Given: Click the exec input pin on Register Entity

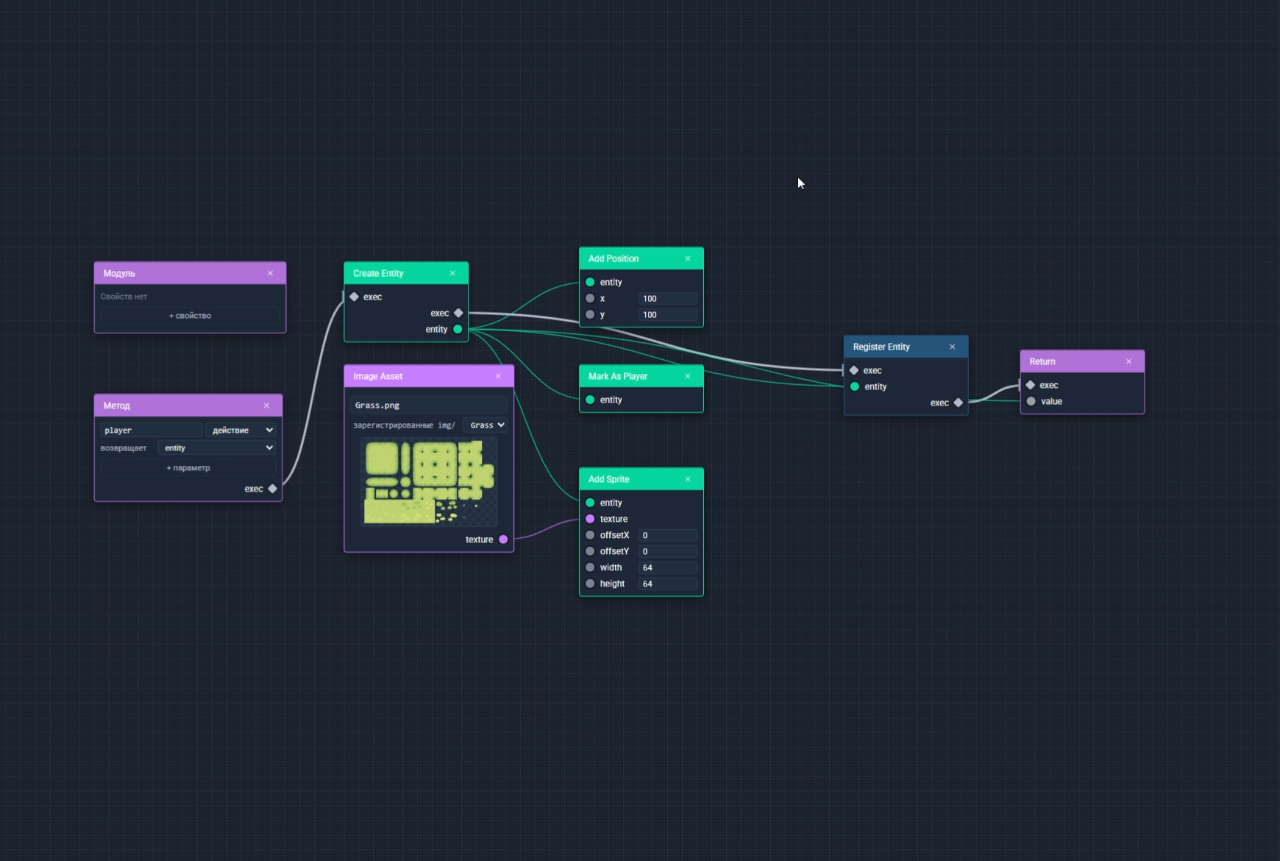Looking at the screenshot, I should [854, 370].
